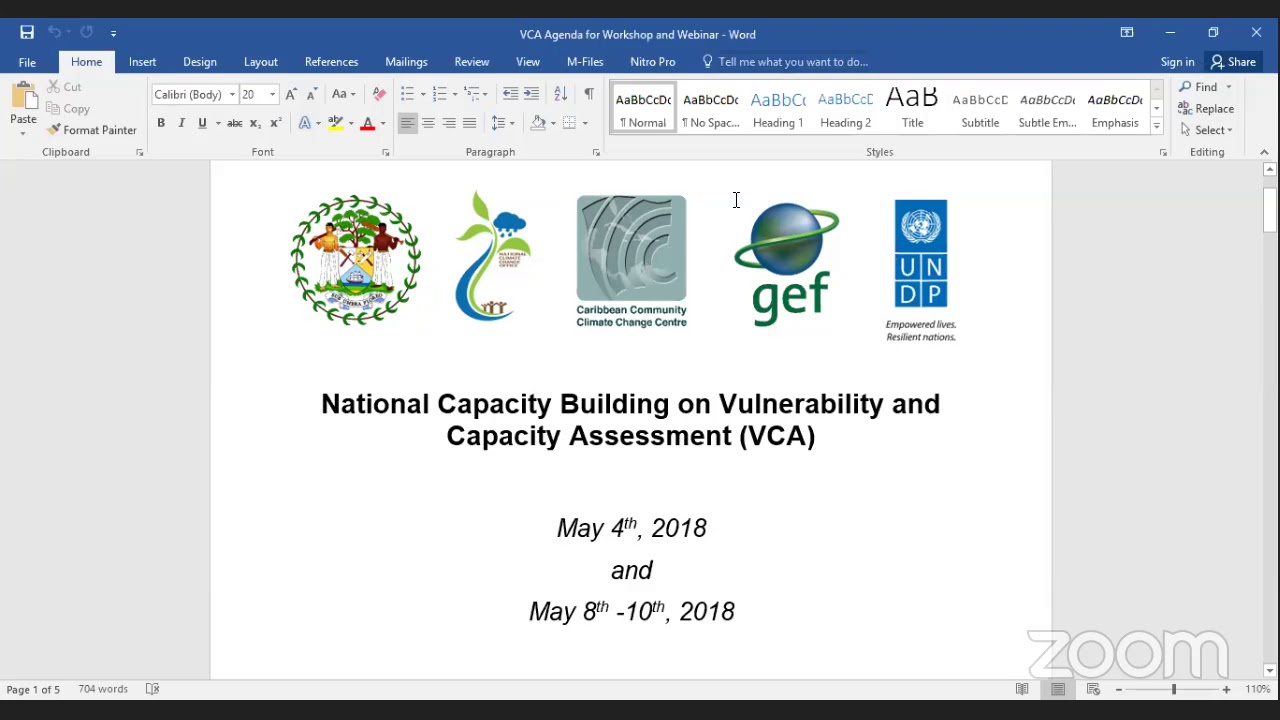
Task: Align text left
Action: [407, 123]
